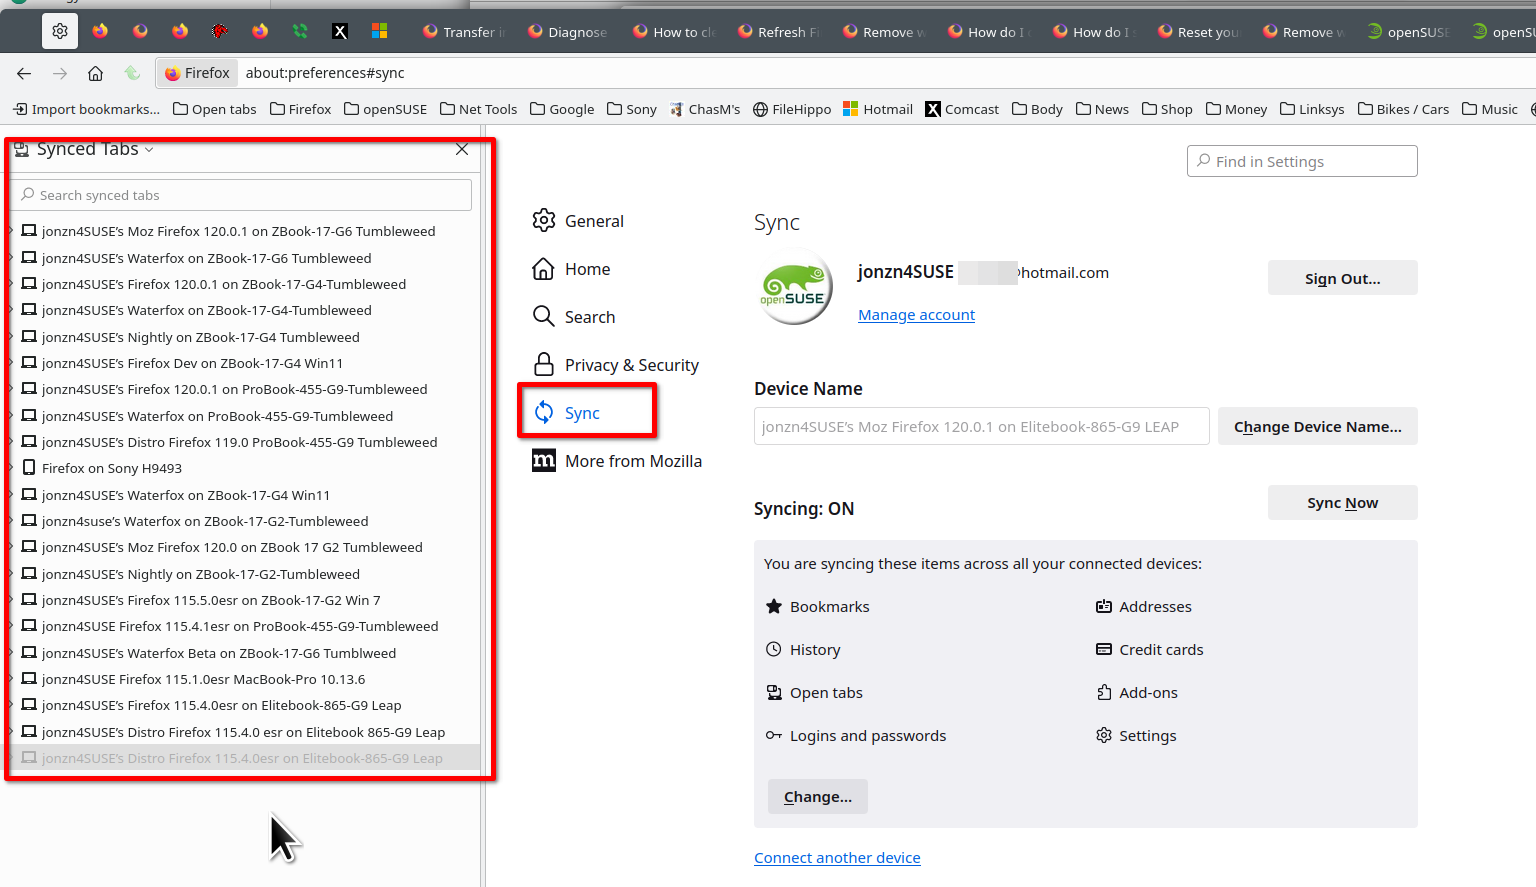Select More from Mozilla category
The width and height of the screenshot is (1536, 887).
pos(617,461)
